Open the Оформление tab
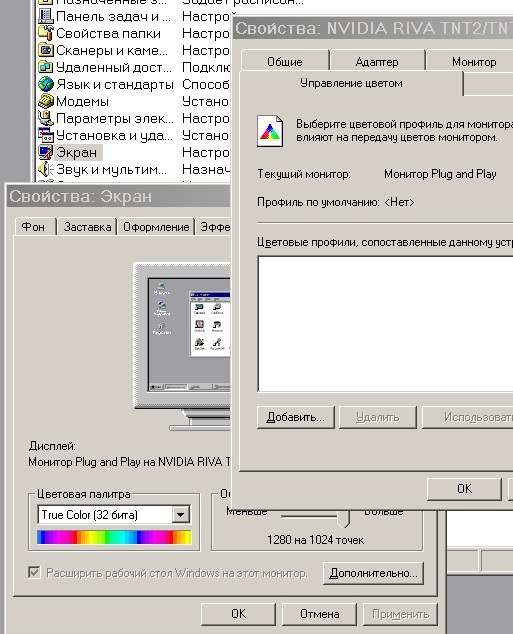The height and width of the screenshot is (634, 513). tap(156, 227)
